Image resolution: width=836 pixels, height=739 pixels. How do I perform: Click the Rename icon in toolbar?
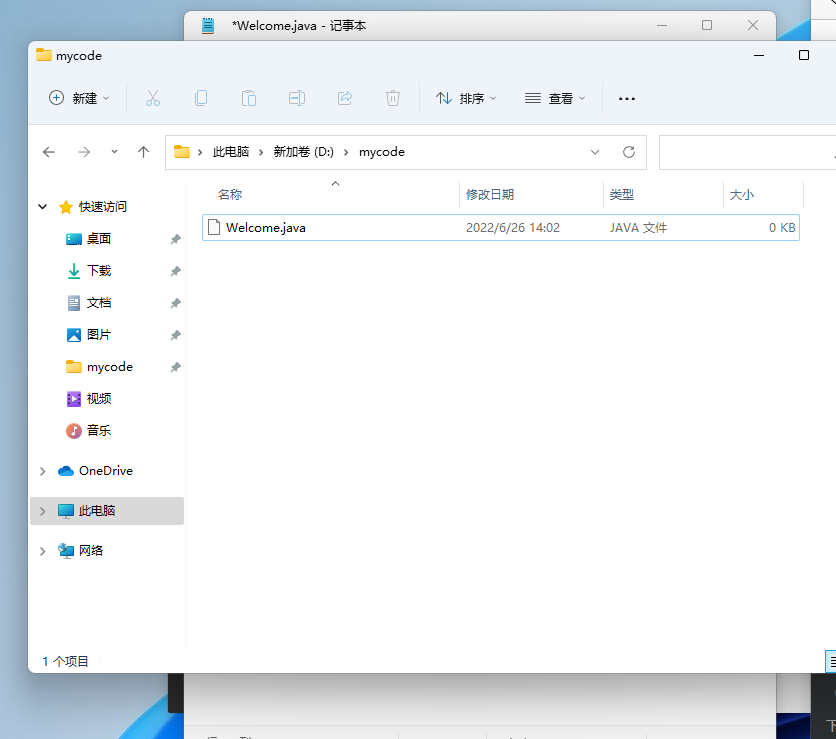pyautogui.click(x=297, y=98)
